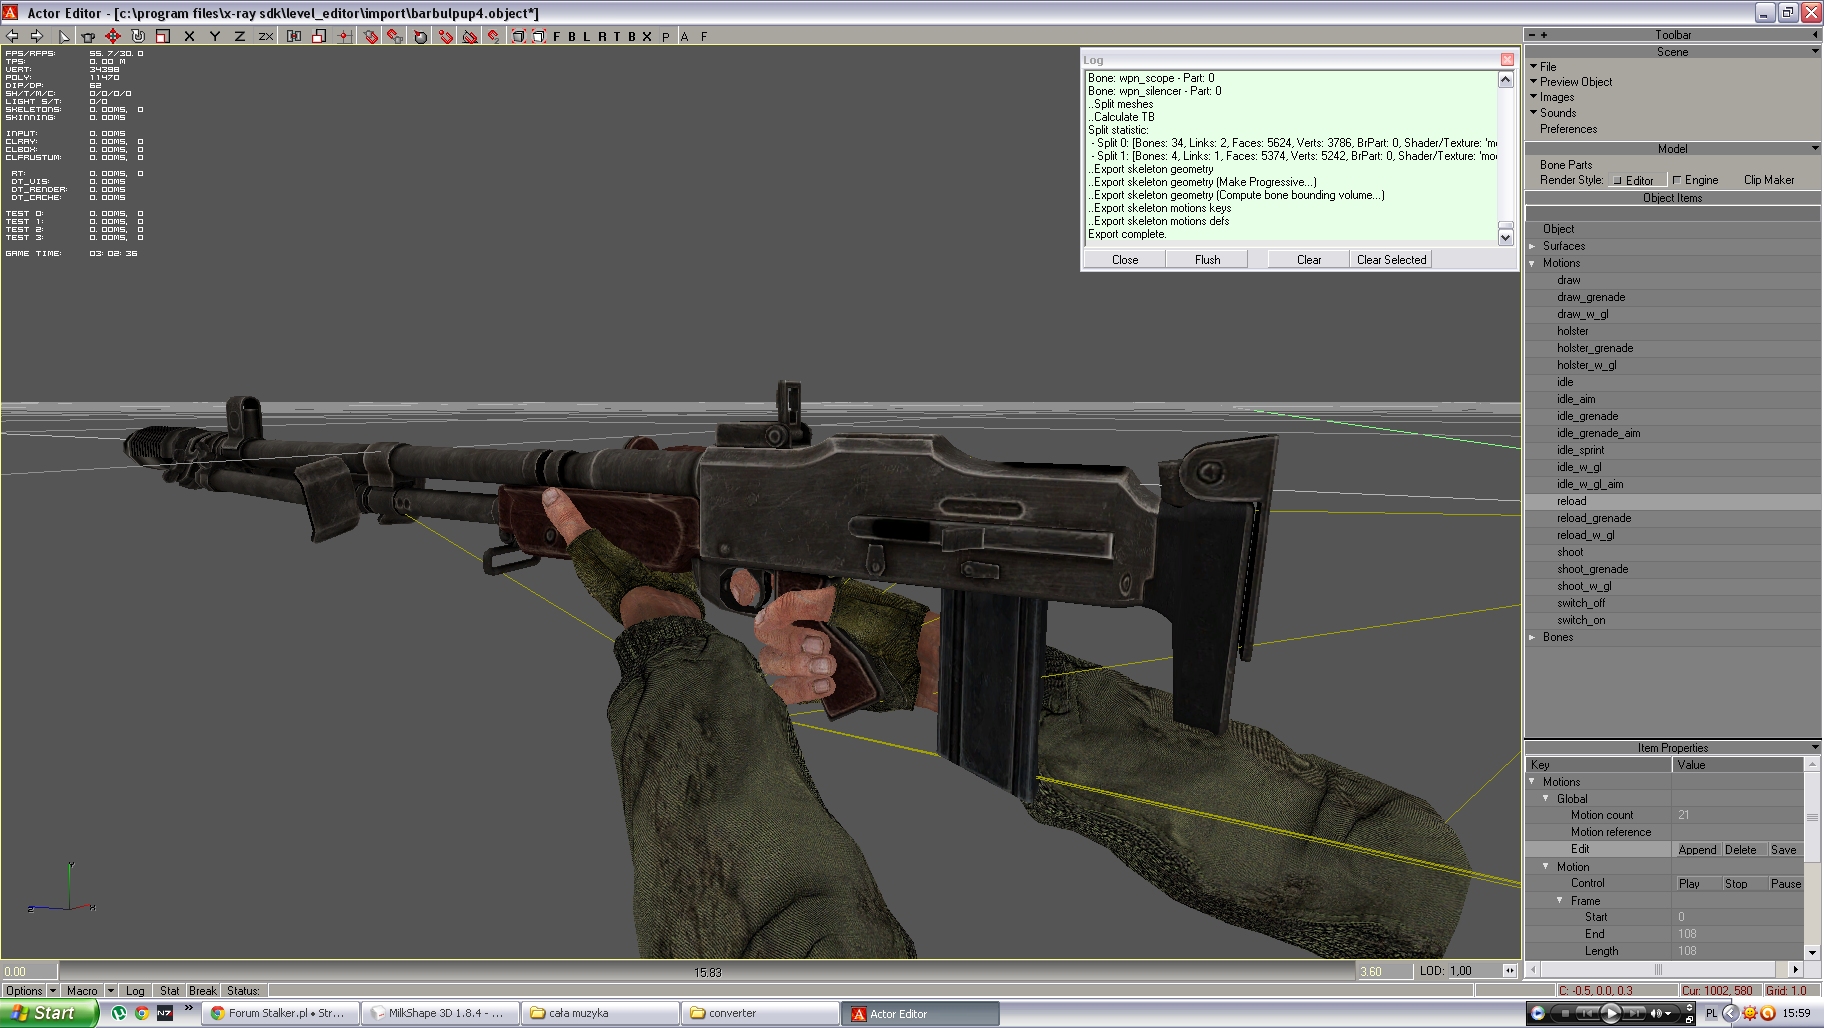The height and width of the screenshot is (1028, 1824).
Task: Collapse the Motions tree node
Action: tap(1533, 263)
